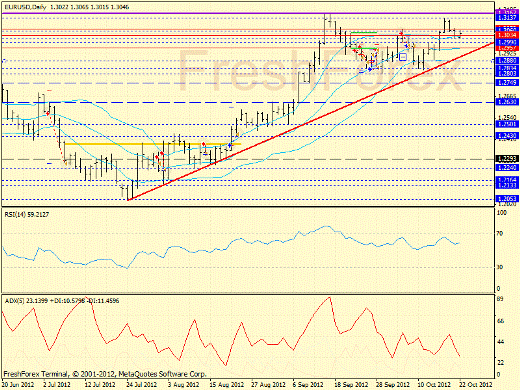Click the 6 Sep 2012 date label

[x=308, y=384]
